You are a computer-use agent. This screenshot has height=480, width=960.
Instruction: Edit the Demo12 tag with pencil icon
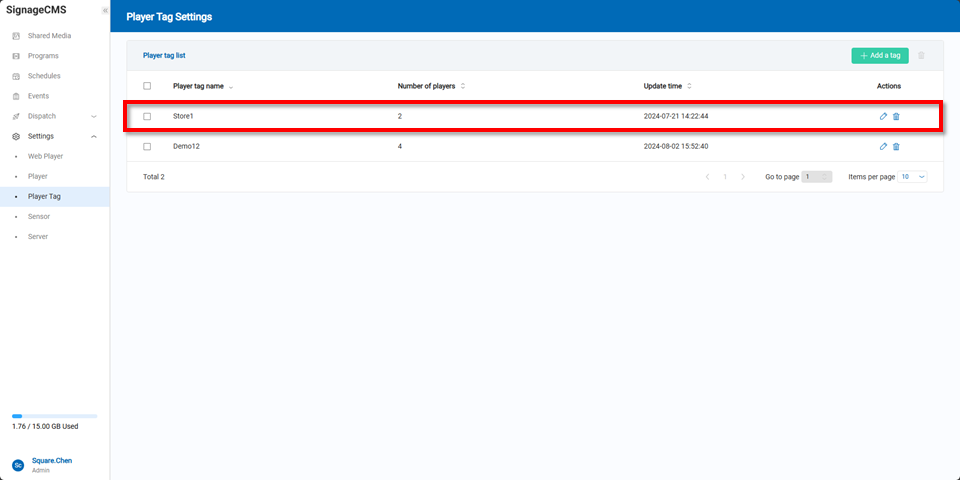pyautogui.click(x=883, y=146)
